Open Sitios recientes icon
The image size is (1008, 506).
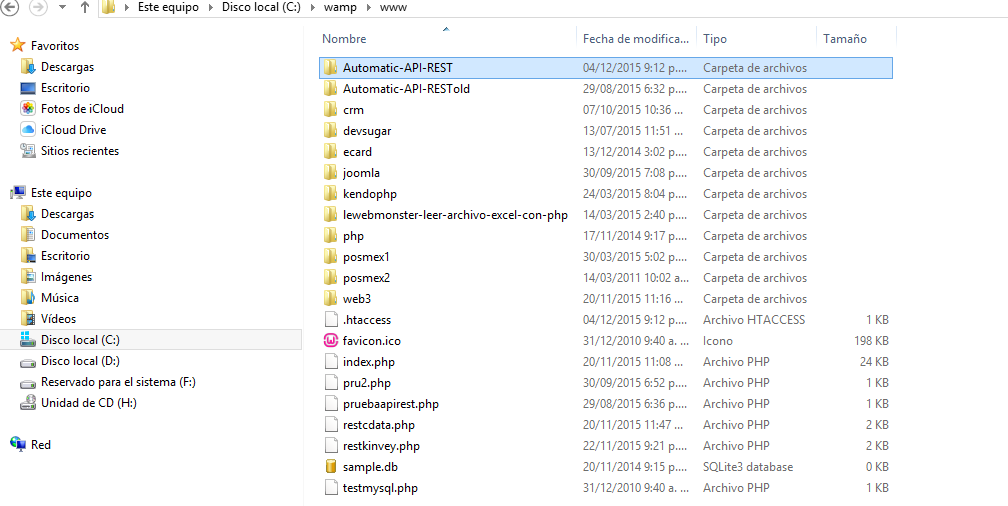(x=28, y=151)
